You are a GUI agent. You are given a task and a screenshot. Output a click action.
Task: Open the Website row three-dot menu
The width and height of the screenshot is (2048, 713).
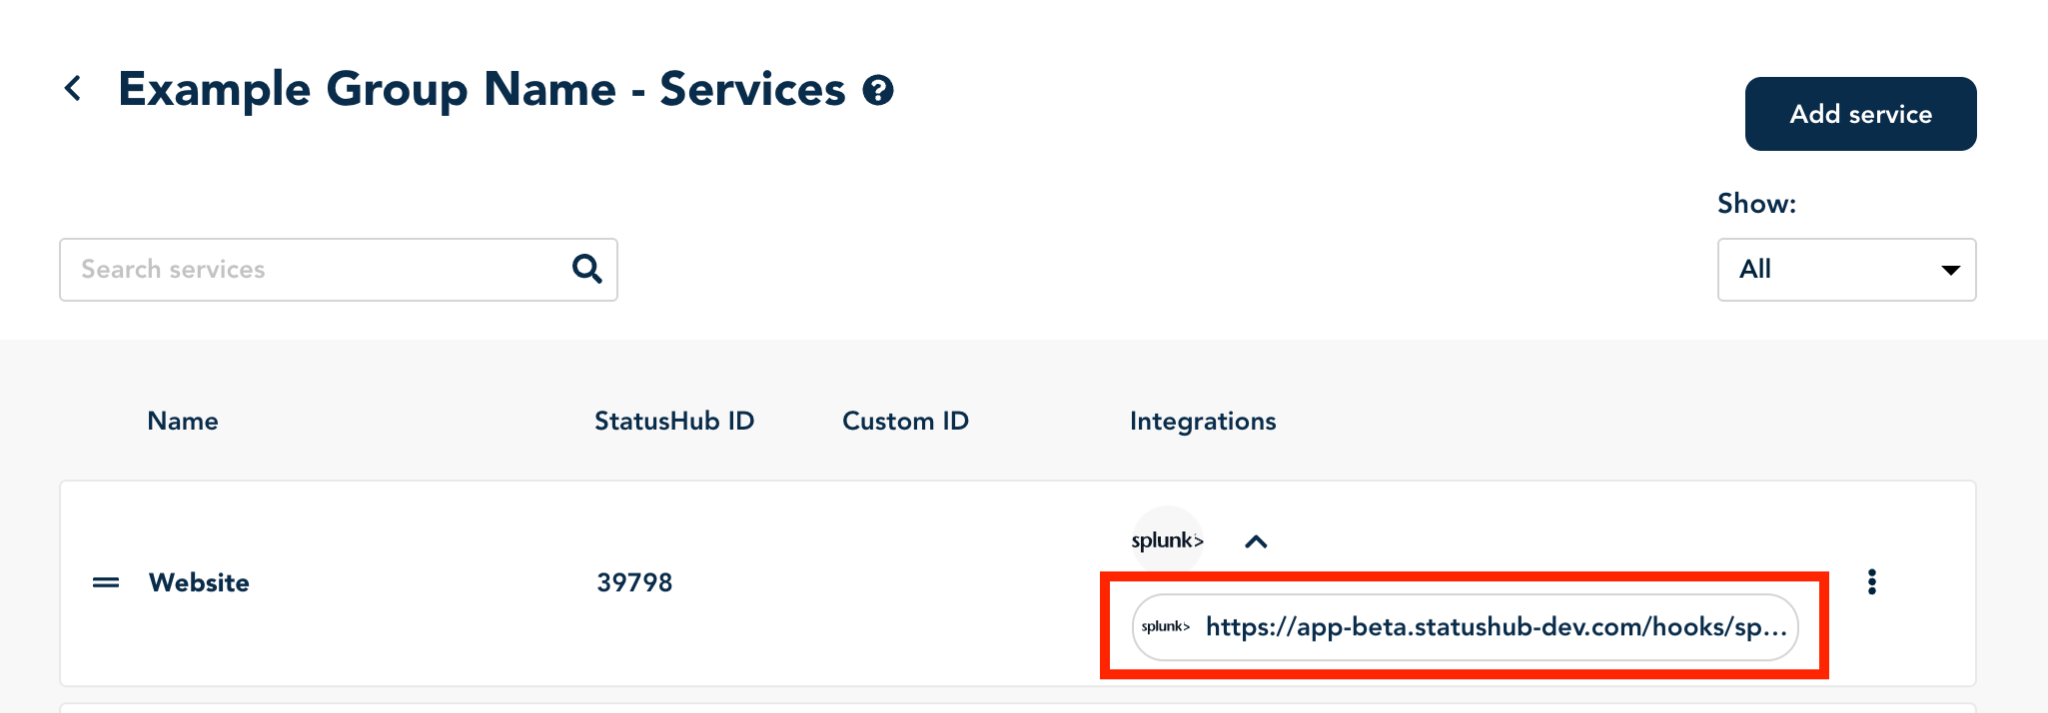coord(1872,582)
